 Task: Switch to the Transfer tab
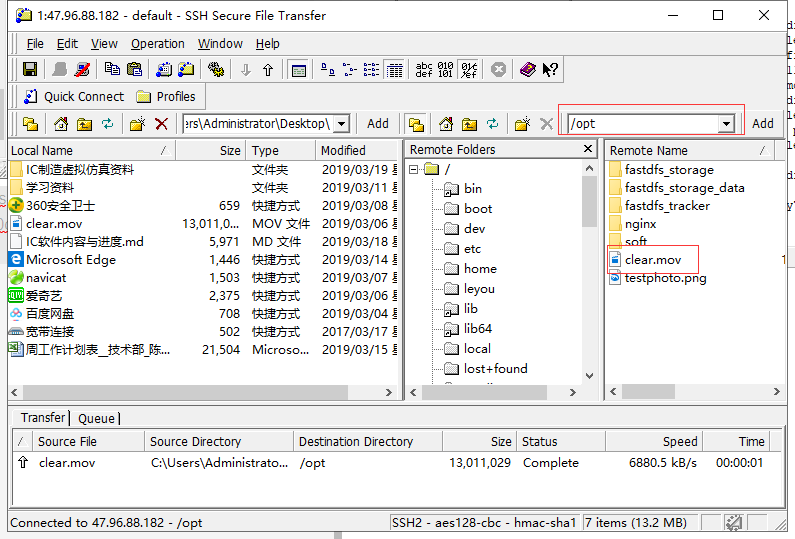43,417
